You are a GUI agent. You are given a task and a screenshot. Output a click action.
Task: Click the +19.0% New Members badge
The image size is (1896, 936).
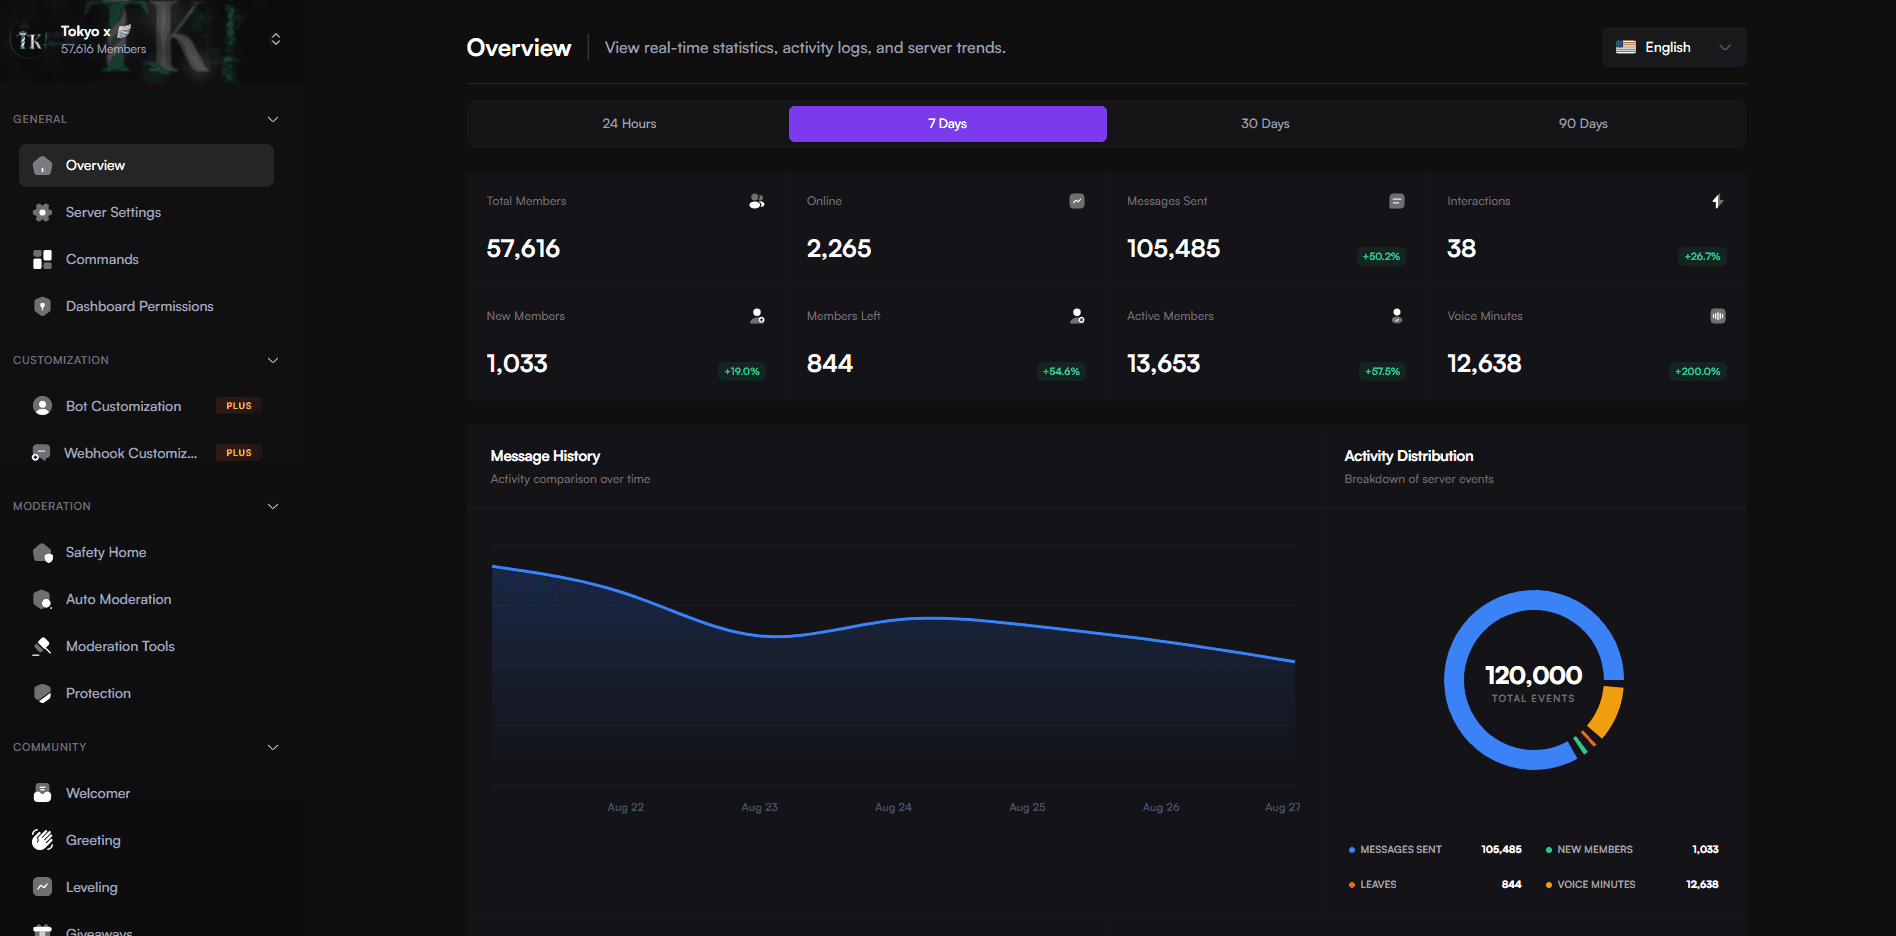pyautogui.click(x=742, y=372)
